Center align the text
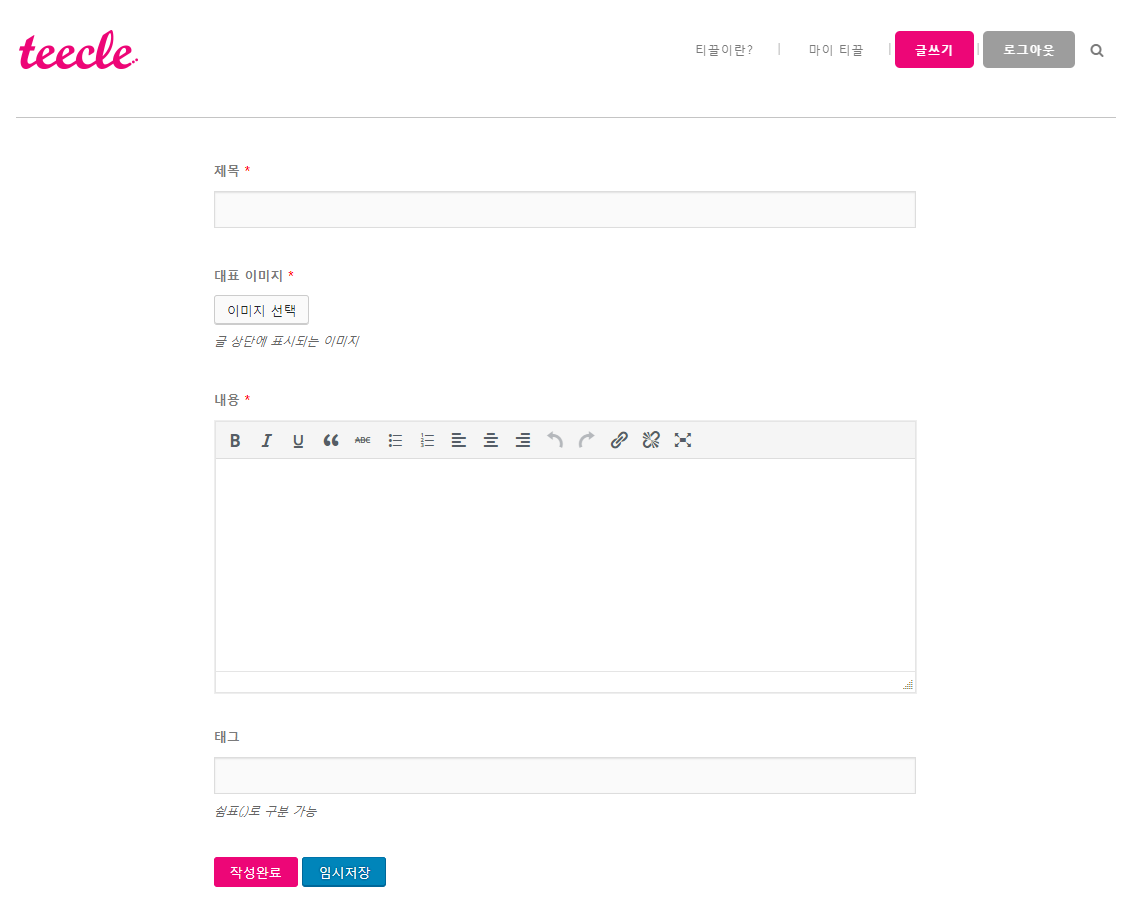Image resolution: width=1127 pixels, height=917 pixels. (491, 440)
